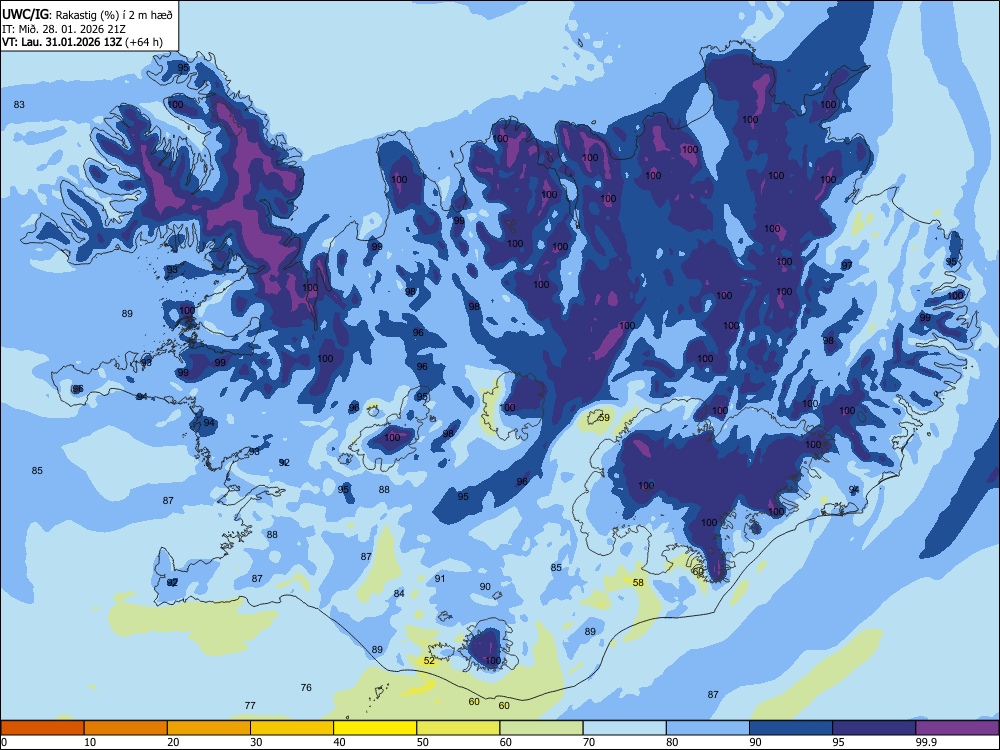Screen dimensions: 1000x750
Task: Choose the amber legend swatch between 30 and 40
Action: pyautogui.click(x=292, y=728)
